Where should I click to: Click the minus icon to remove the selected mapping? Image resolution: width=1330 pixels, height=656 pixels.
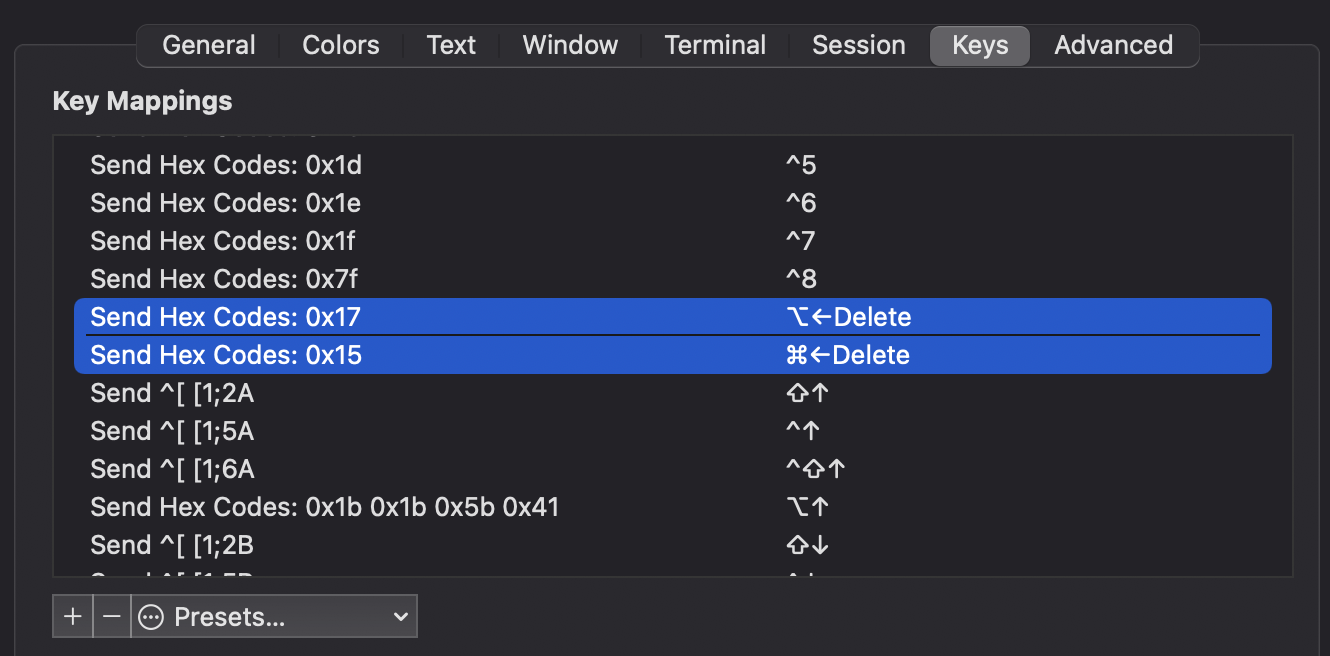(111, 615)
